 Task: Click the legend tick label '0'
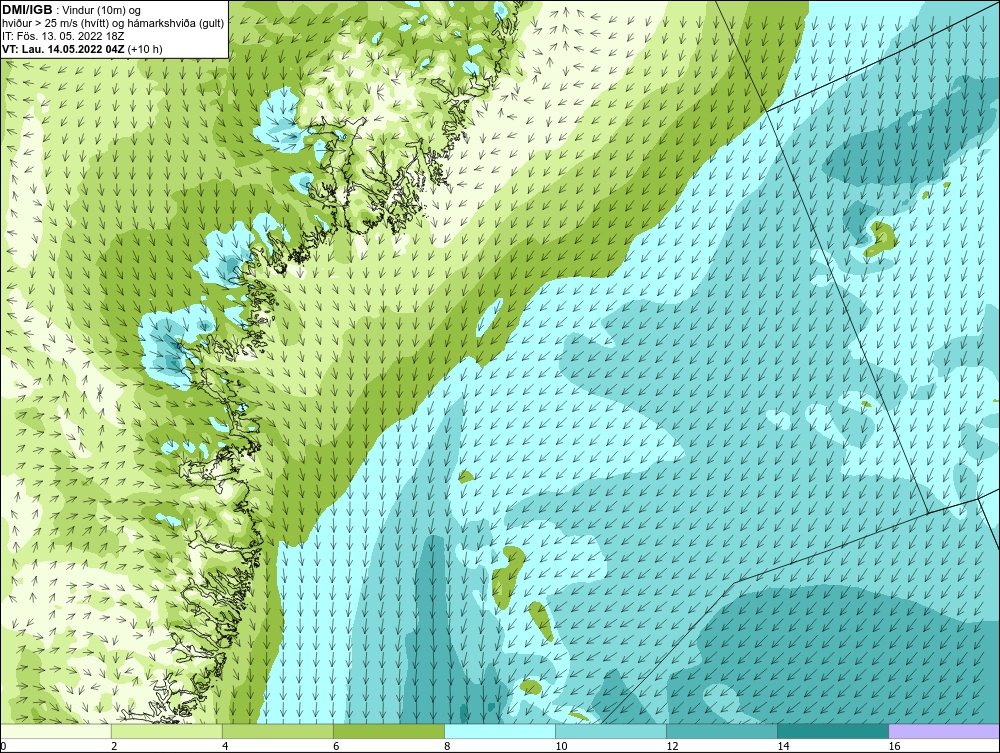point(3,746)
